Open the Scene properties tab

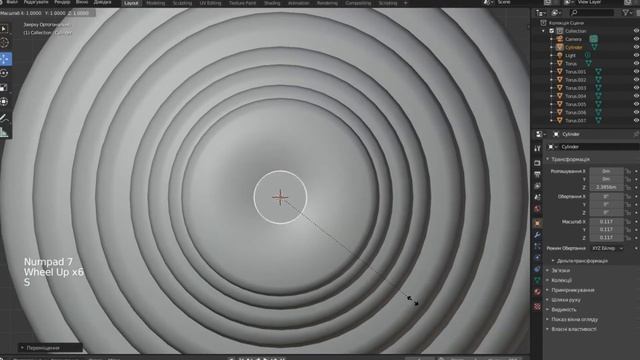tap(537, 198)
